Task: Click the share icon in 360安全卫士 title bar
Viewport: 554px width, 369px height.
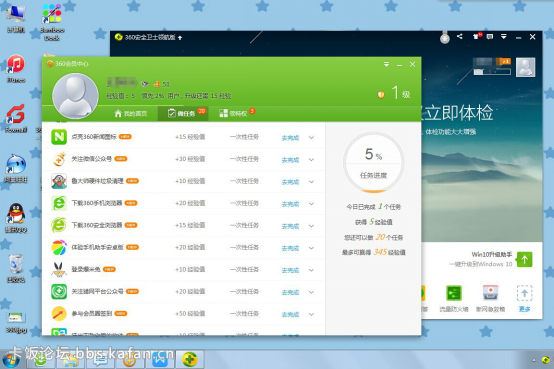Action: (x=459, y=36)
